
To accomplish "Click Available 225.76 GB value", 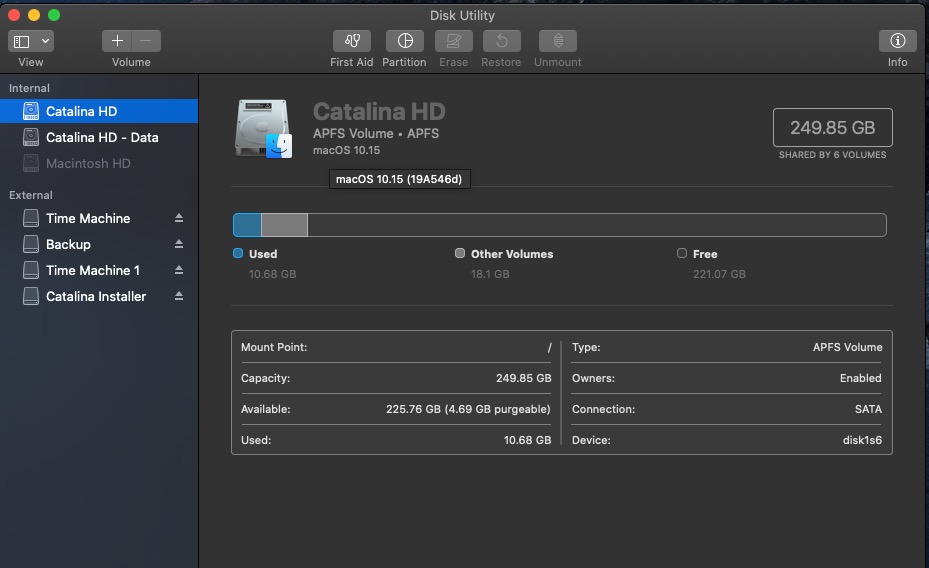I will (468, 409).
